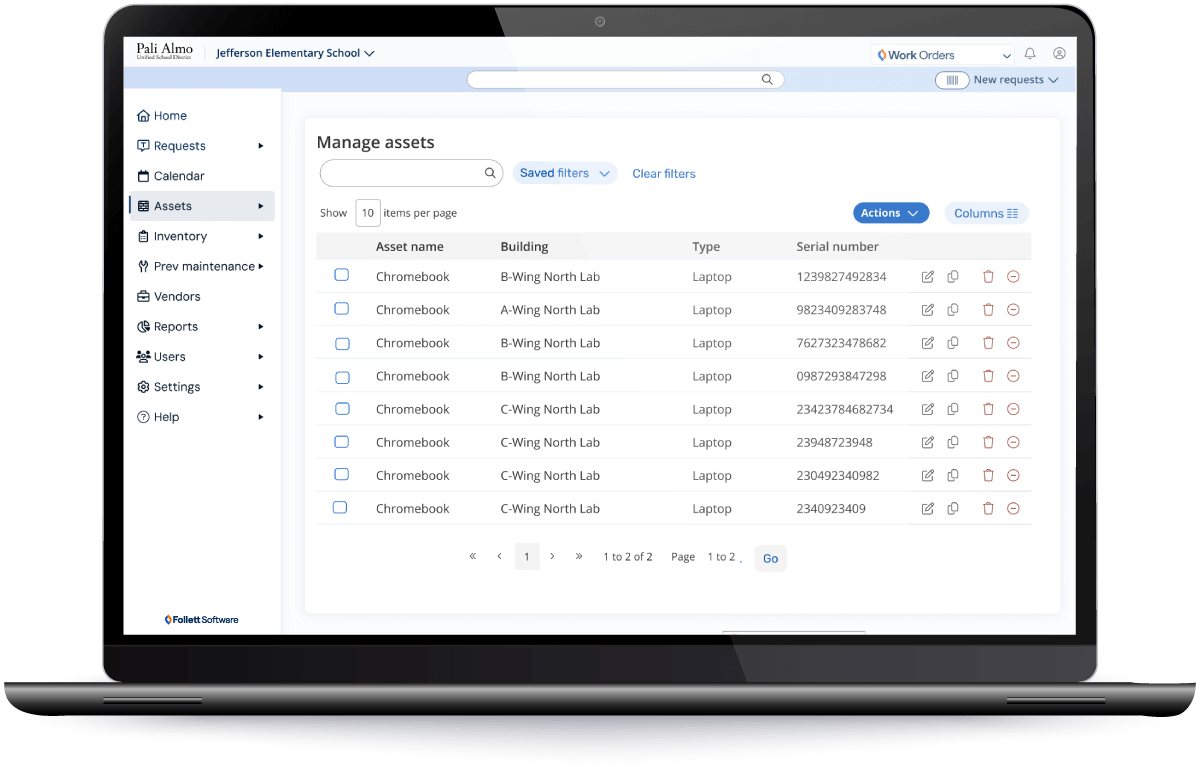The width and height of the screenshot is (1200, 766).
Task: Click remove circle icon for serial 0987293847298
Action: pyautogui.click(x=1013, y=376)
